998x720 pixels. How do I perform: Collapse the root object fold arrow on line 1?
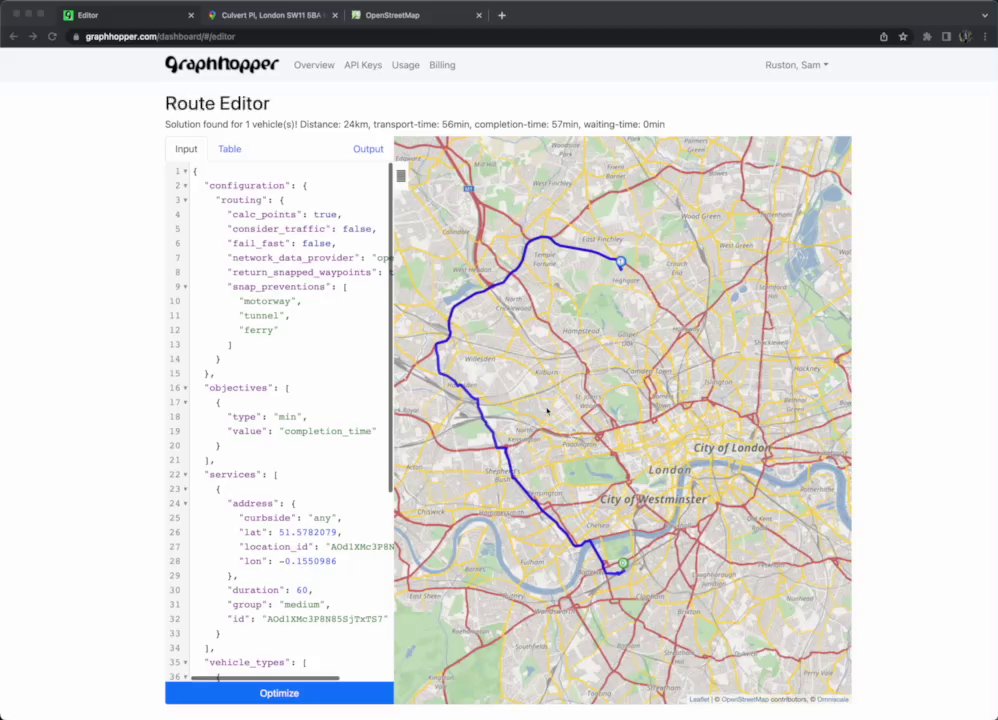point(186,171)
